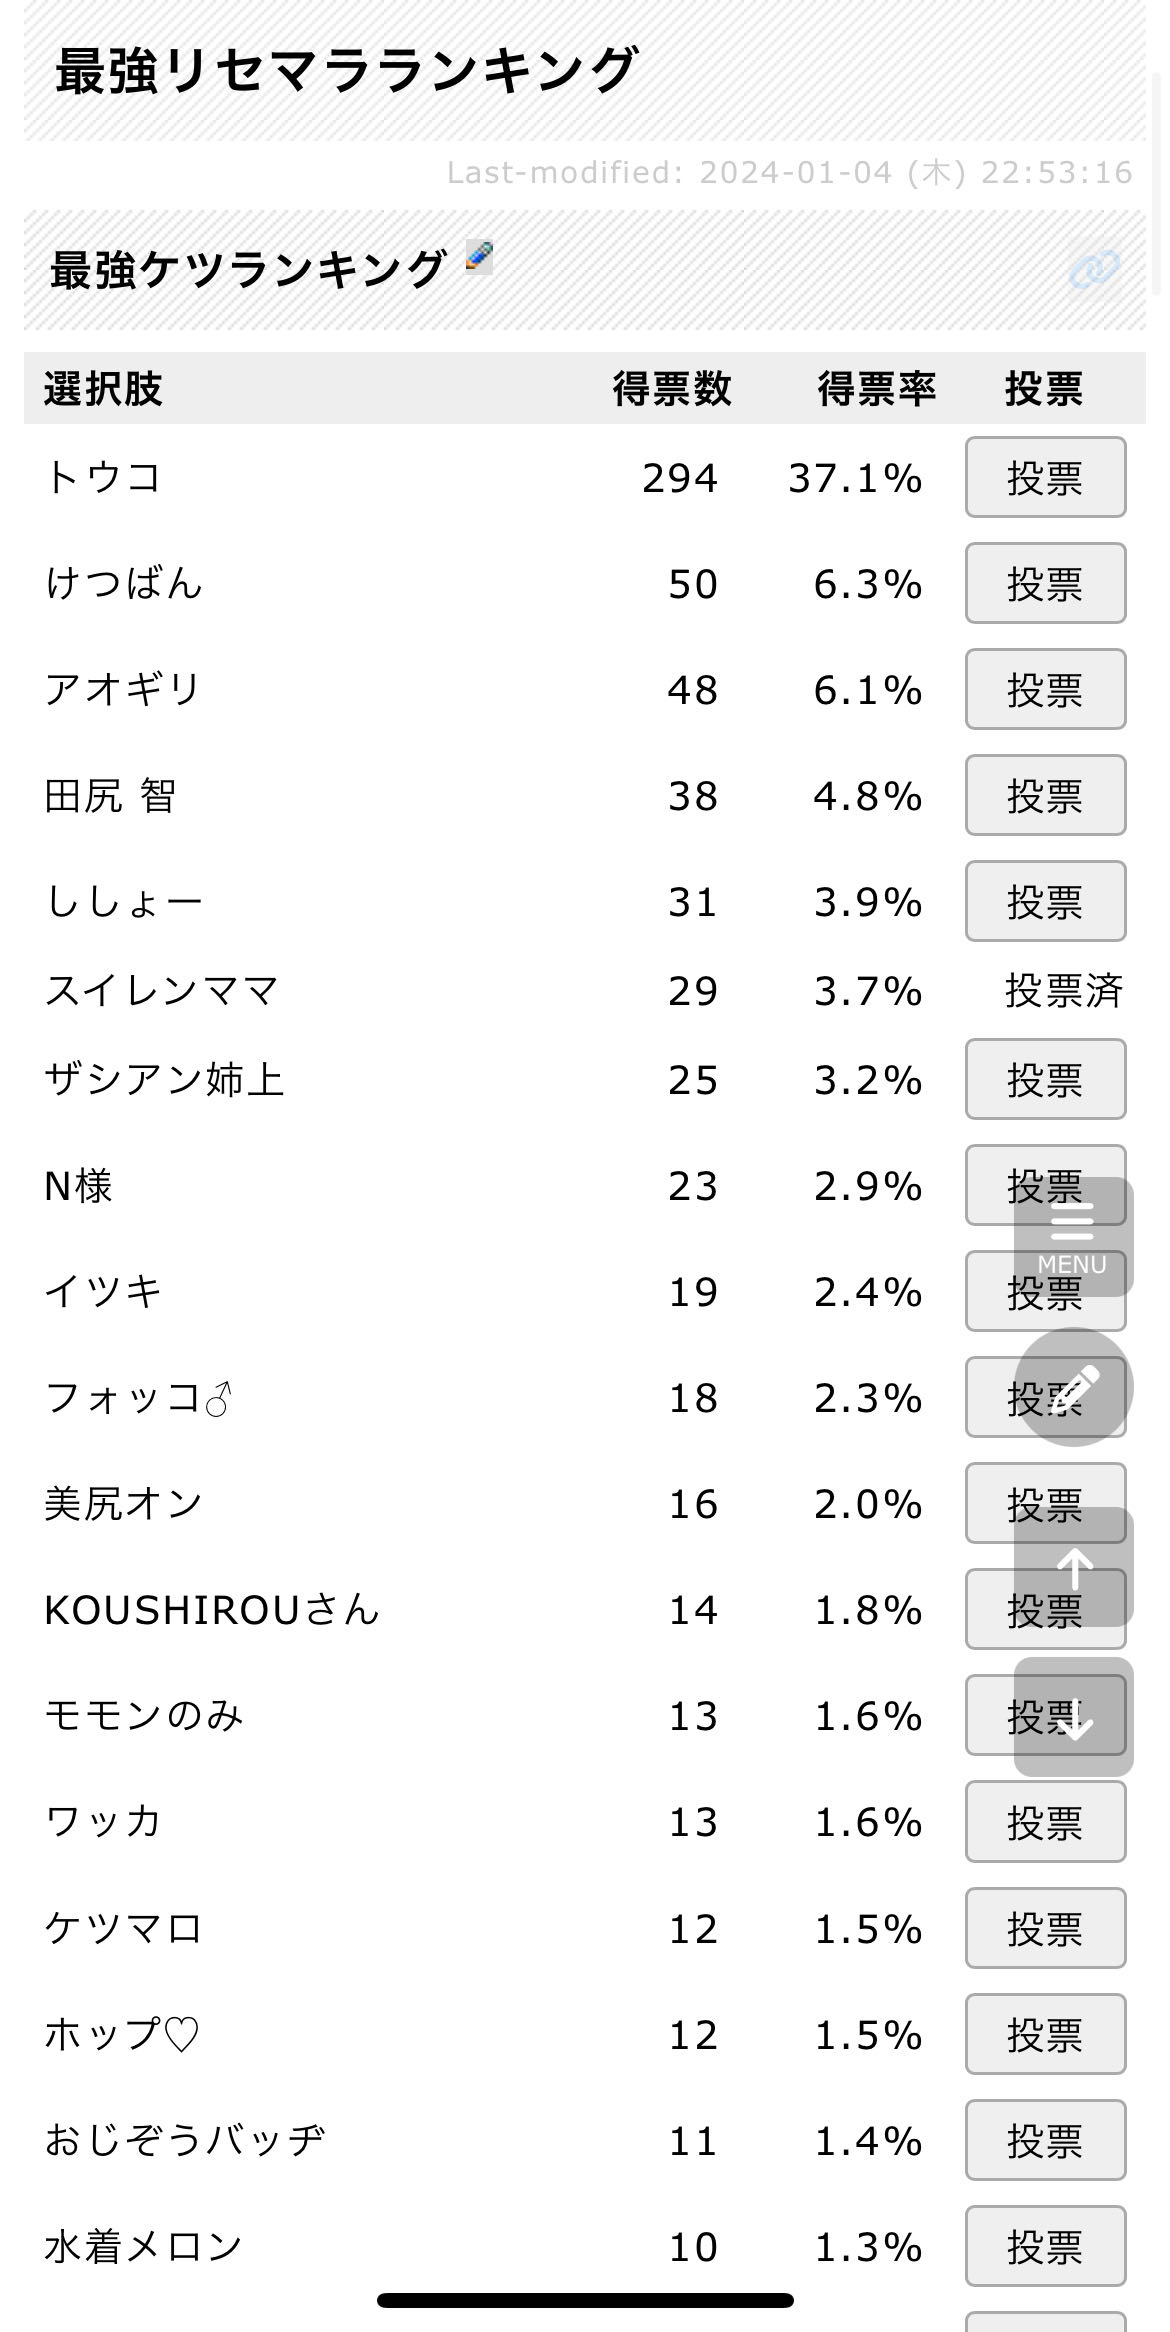This screenshot has height=2332, width=1170.
Task: Vote for ケツマロ
Action: [1045, 1928]
